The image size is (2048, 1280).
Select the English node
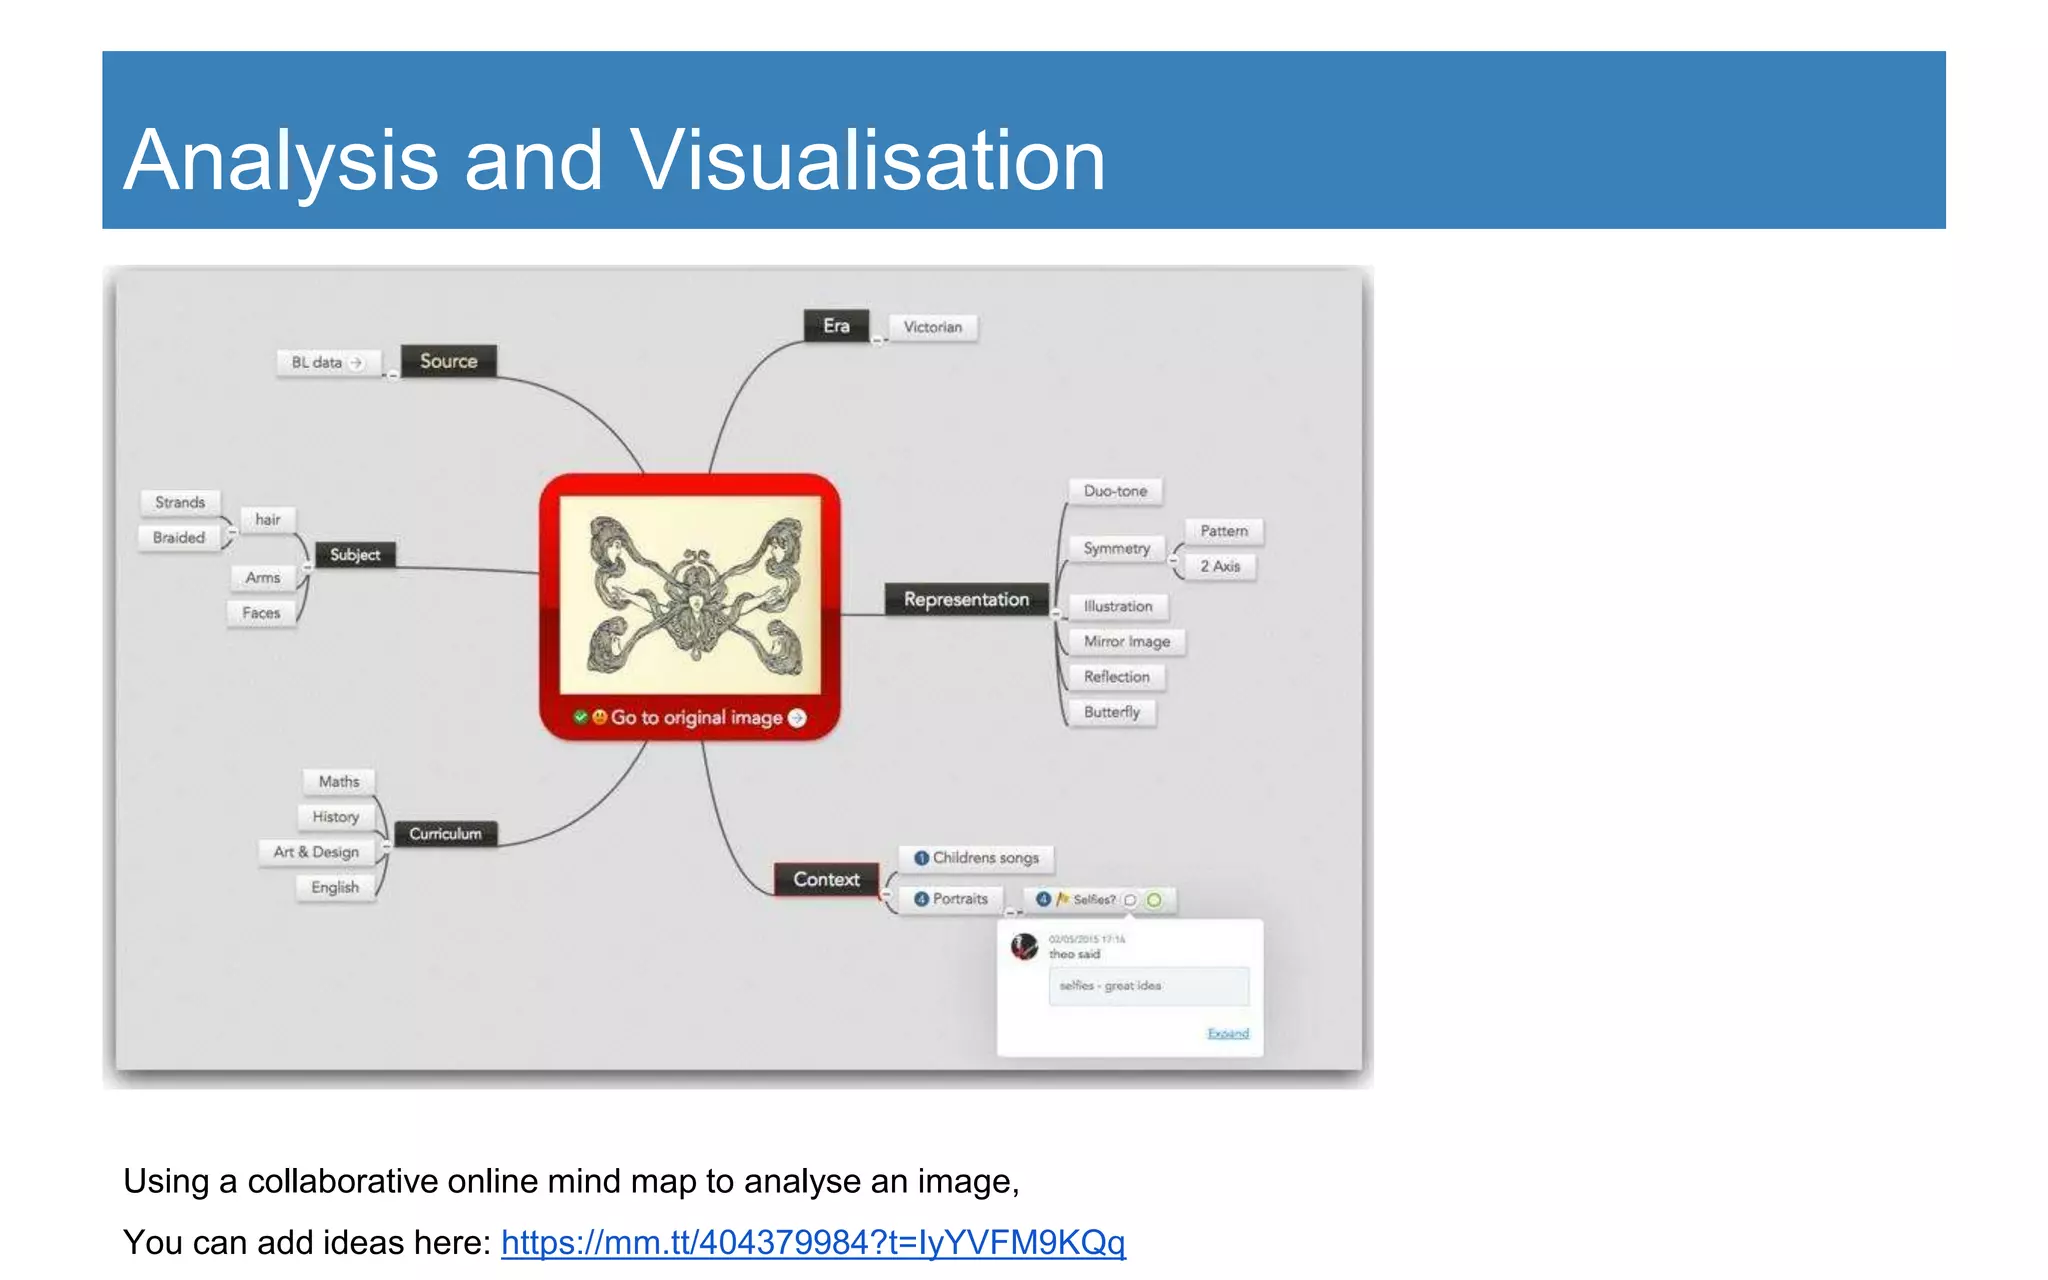pyautogui.click(x=335, y=887)
